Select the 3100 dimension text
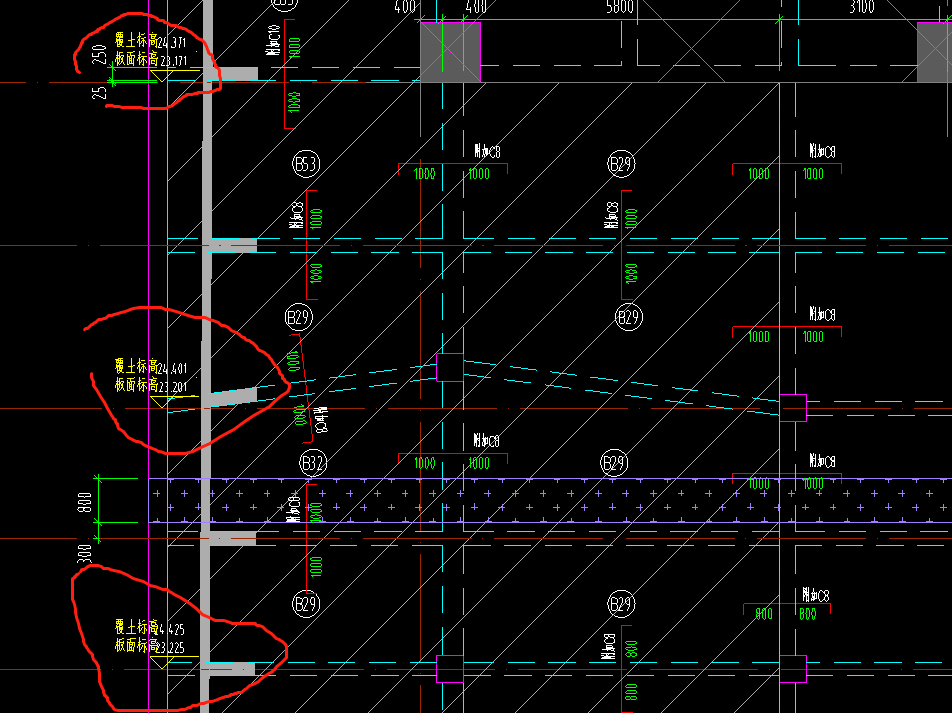The height and width of the screenshot is (713, 952). click(x=862, y=7)
